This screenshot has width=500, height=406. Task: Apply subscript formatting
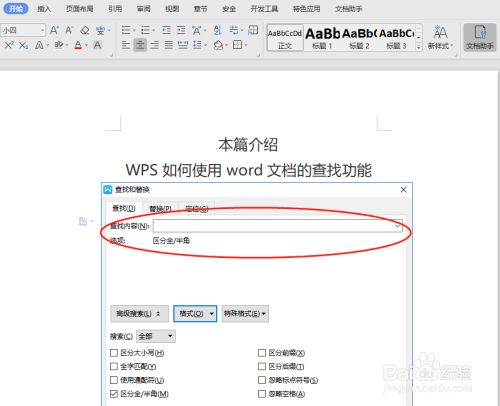pyautogui.click(x=23, y=45)
